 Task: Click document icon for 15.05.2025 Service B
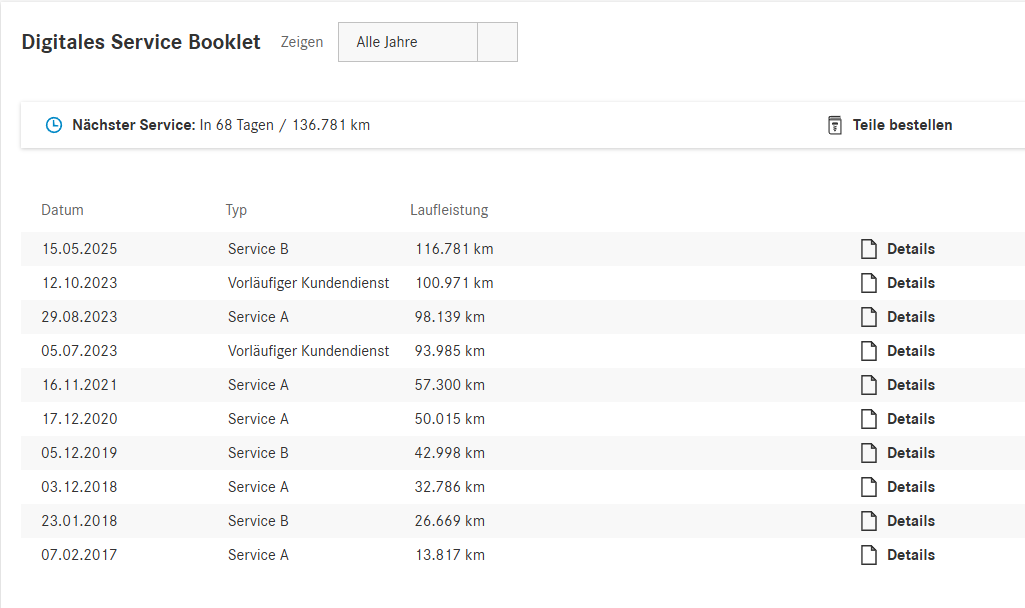pos(869,249)
